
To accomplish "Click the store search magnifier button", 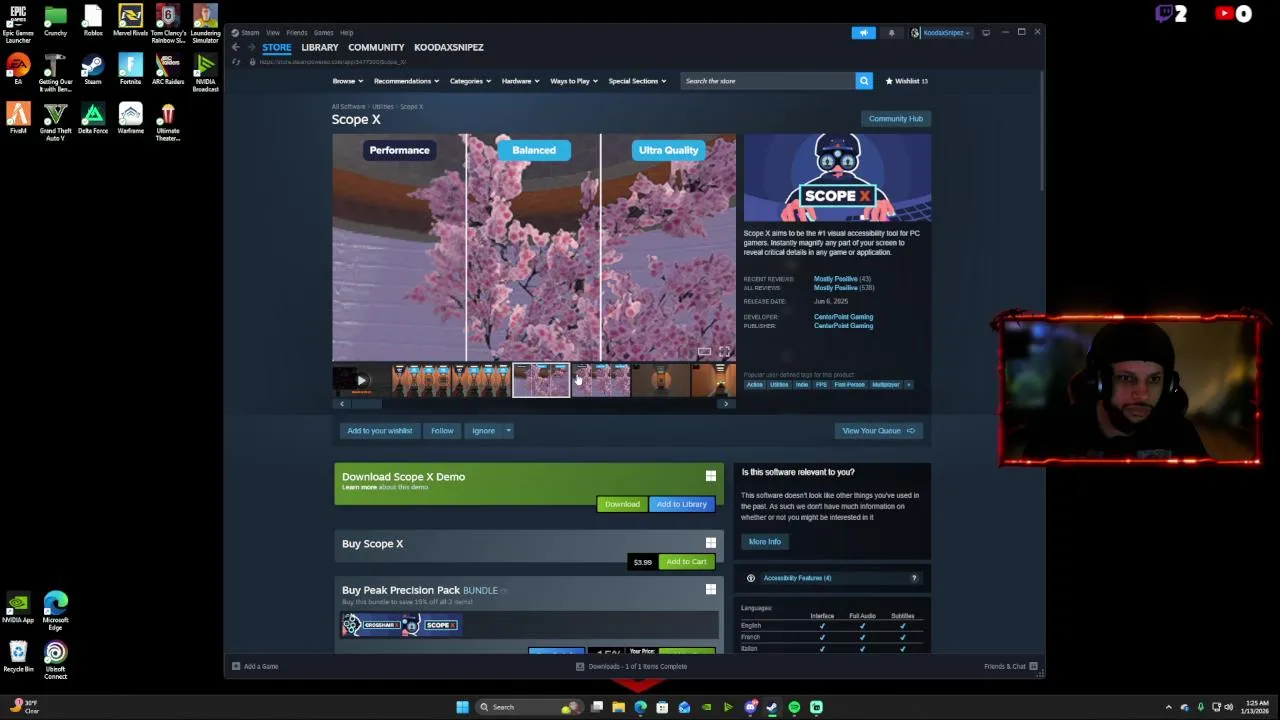I will coord(864,81).
